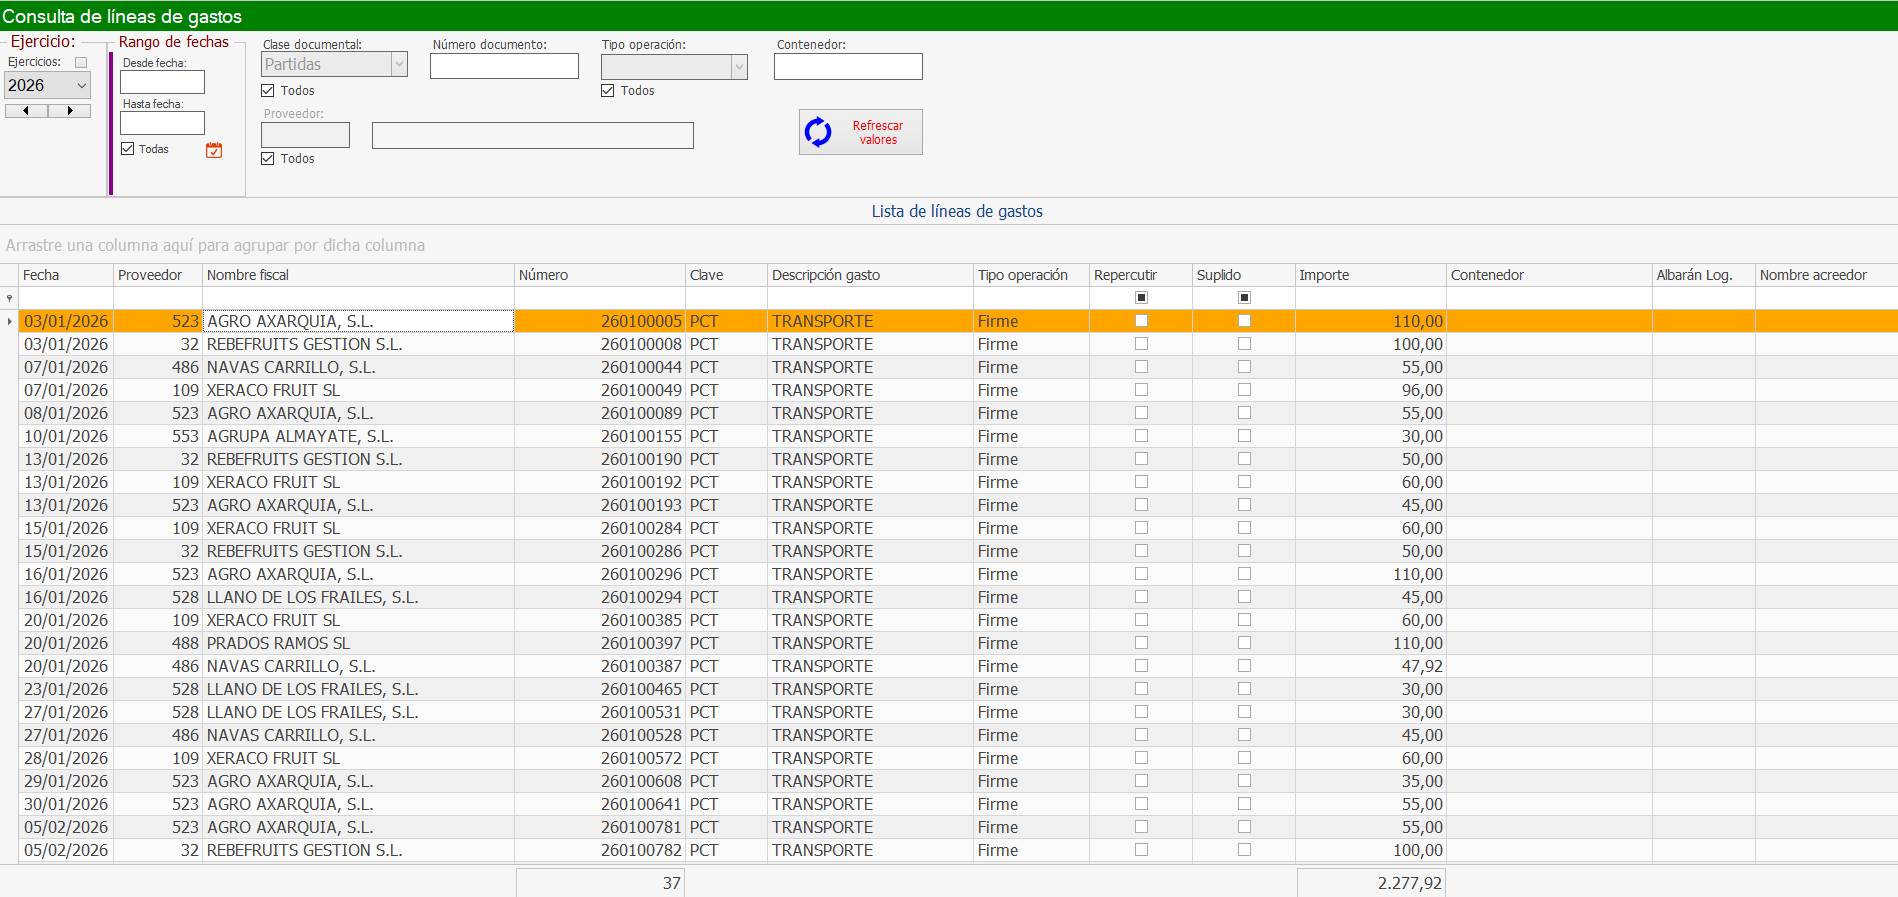The height and width of the screenshot is (897, 1898).
Task: Select the PRADOS RAMOS SL row
Action: [x=278, y=643]
